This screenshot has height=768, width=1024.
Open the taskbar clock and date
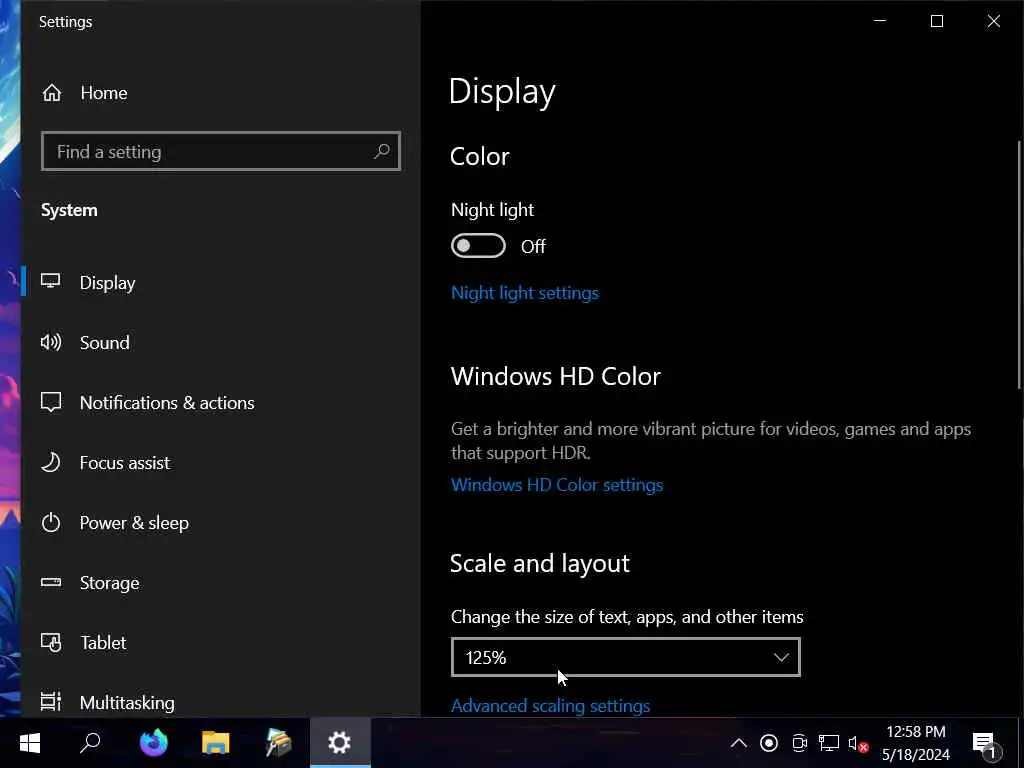pos(916,743)
